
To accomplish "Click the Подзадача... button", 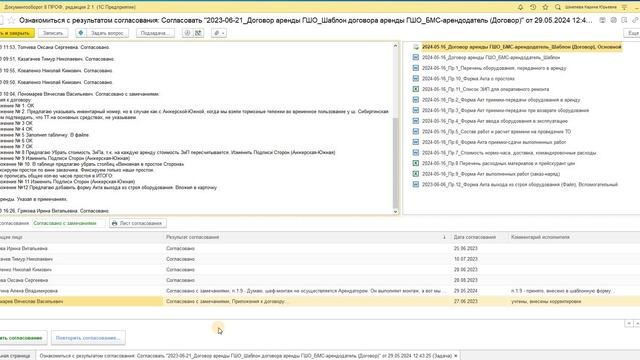I will pyautogui.click(x=155, y=33).
